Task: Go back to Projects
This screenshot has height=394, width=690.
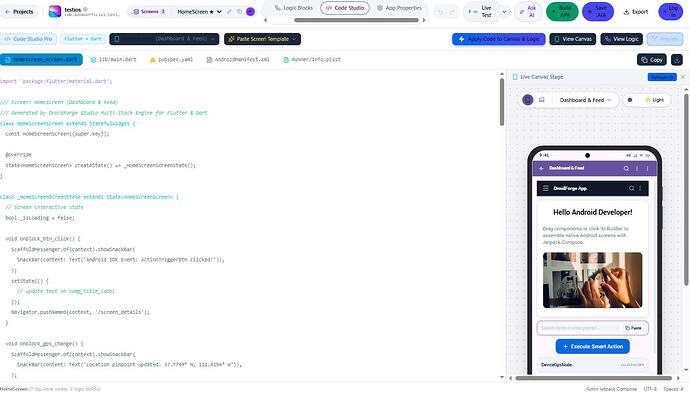Action: point(19,12)
